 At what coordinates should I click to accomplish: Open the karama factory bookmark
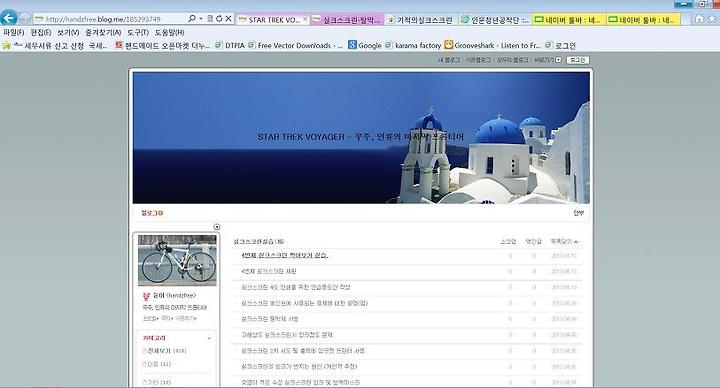click(413, 45)
